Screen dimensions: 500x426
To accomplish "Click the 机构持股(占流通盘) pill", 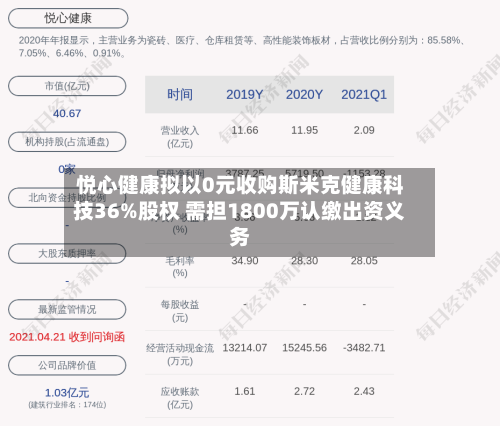I will (x=67, y=142).
